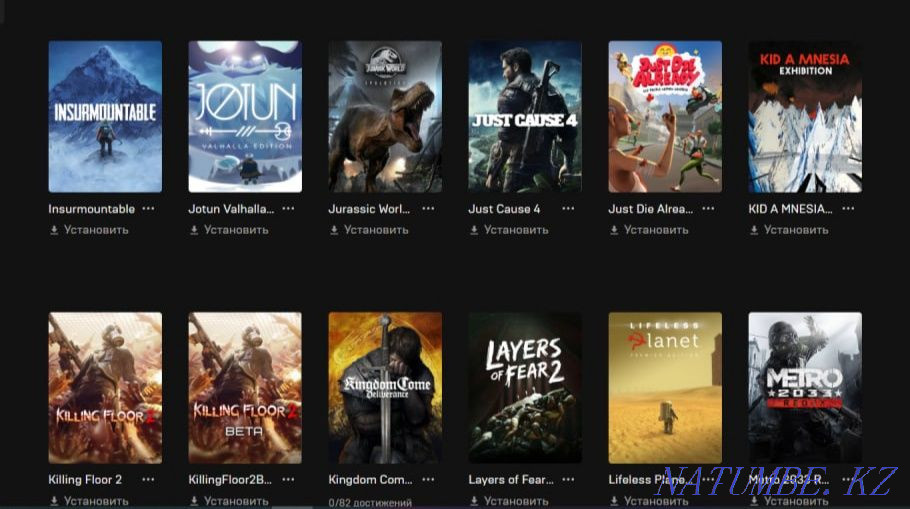Open the three-dot menu next to Insurmountable
The width and height of the screenshot is (910, 509).
148,209
